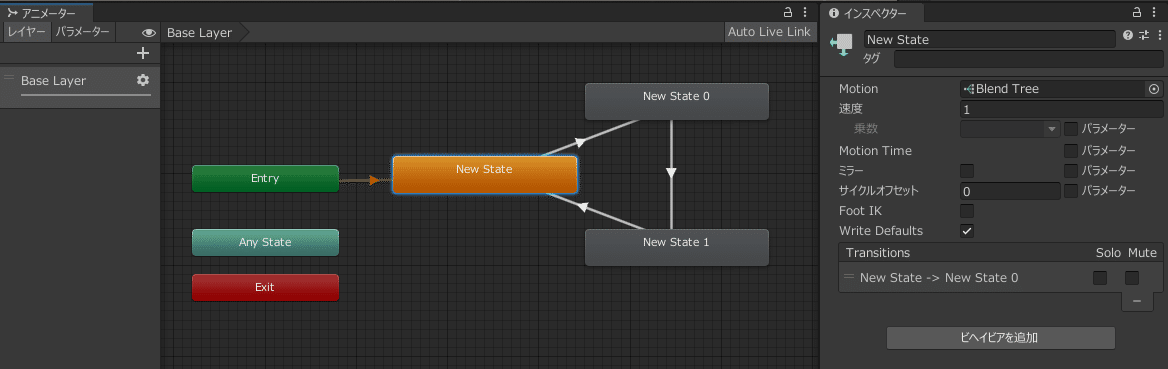The image size is (1168, 369).
Task: Enable Motion Time パラメーター checkbox
Action: (x=1071, y=151)
